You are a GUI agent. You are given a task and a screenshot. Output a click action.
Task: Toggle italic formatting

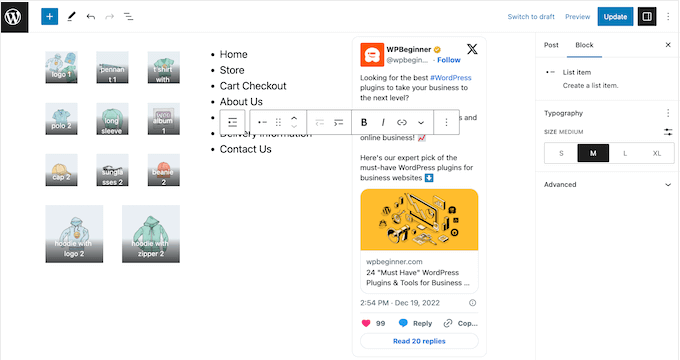383,122
